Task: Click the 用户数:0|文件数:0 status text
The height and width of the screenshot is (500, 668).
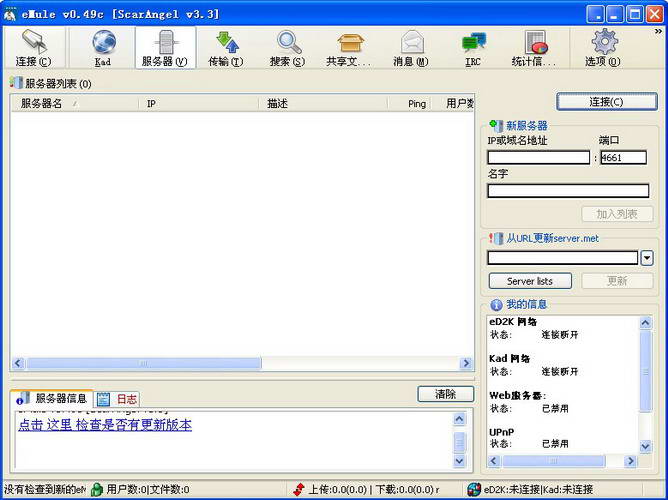Action: tap(148, 490)
